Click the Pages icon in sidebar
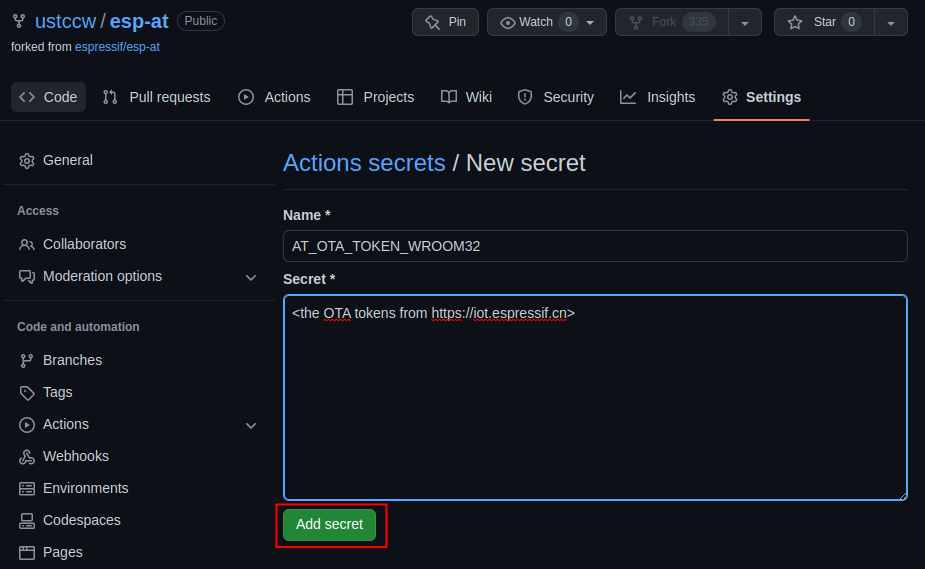Viewport: 925px width, 569px height. 27,553
